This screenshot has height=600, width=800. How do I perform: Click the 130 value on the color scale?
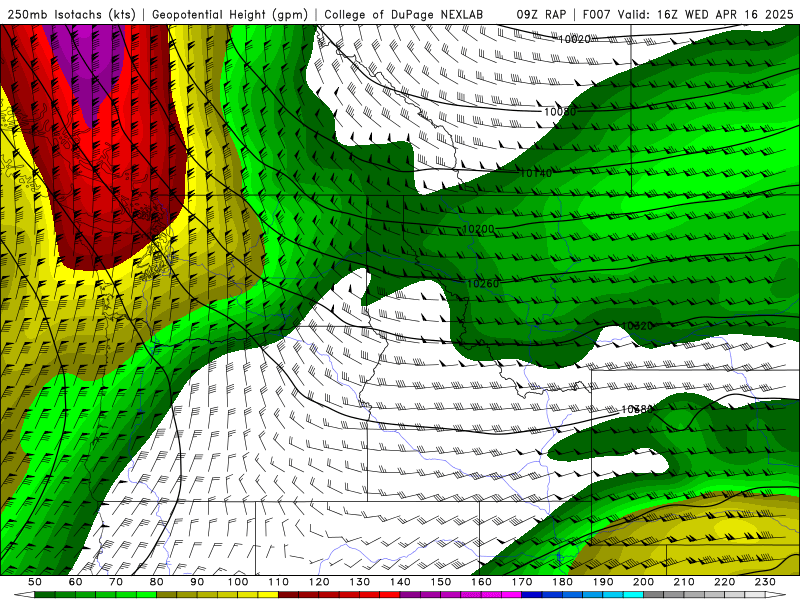[360, 582]
